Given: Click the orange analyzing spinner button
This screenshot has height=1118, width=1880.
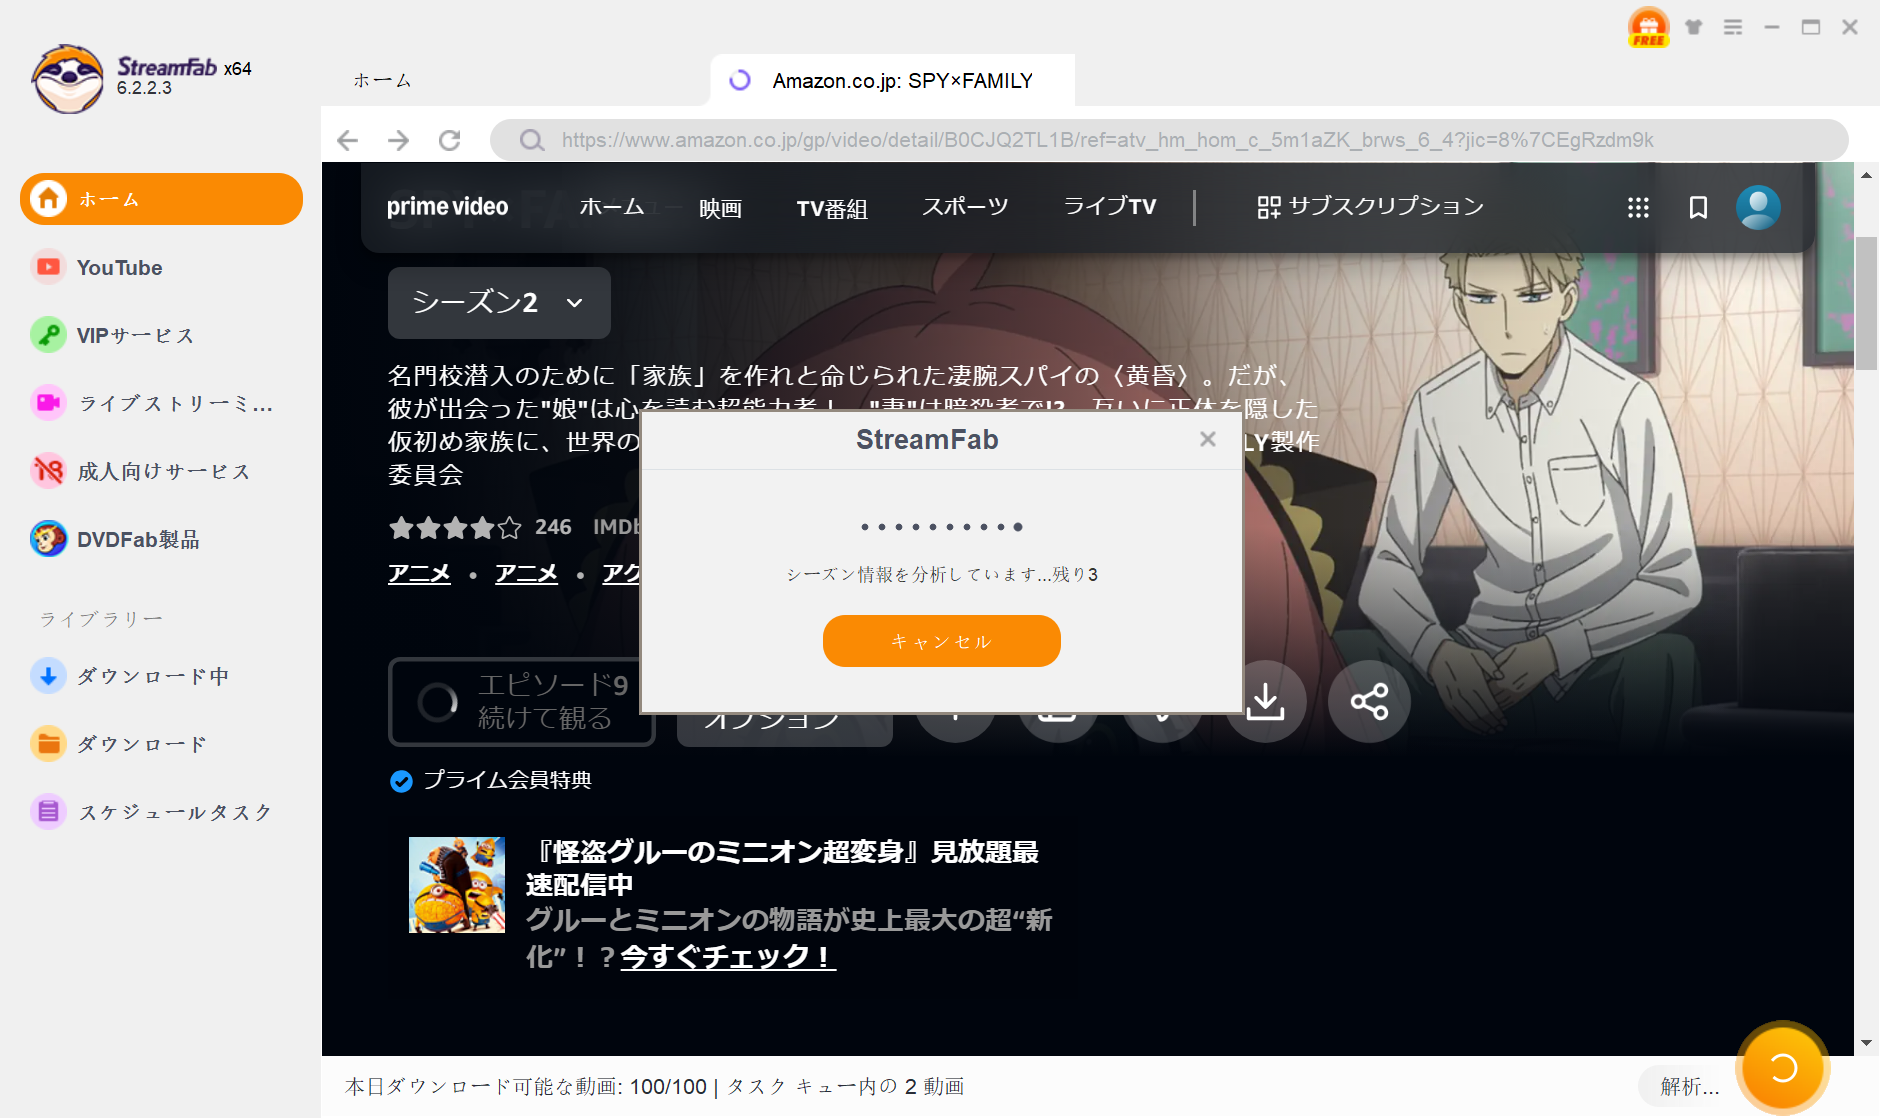Looking at the screenshot, I should pyautogui.click(x=1783, y=1068).
